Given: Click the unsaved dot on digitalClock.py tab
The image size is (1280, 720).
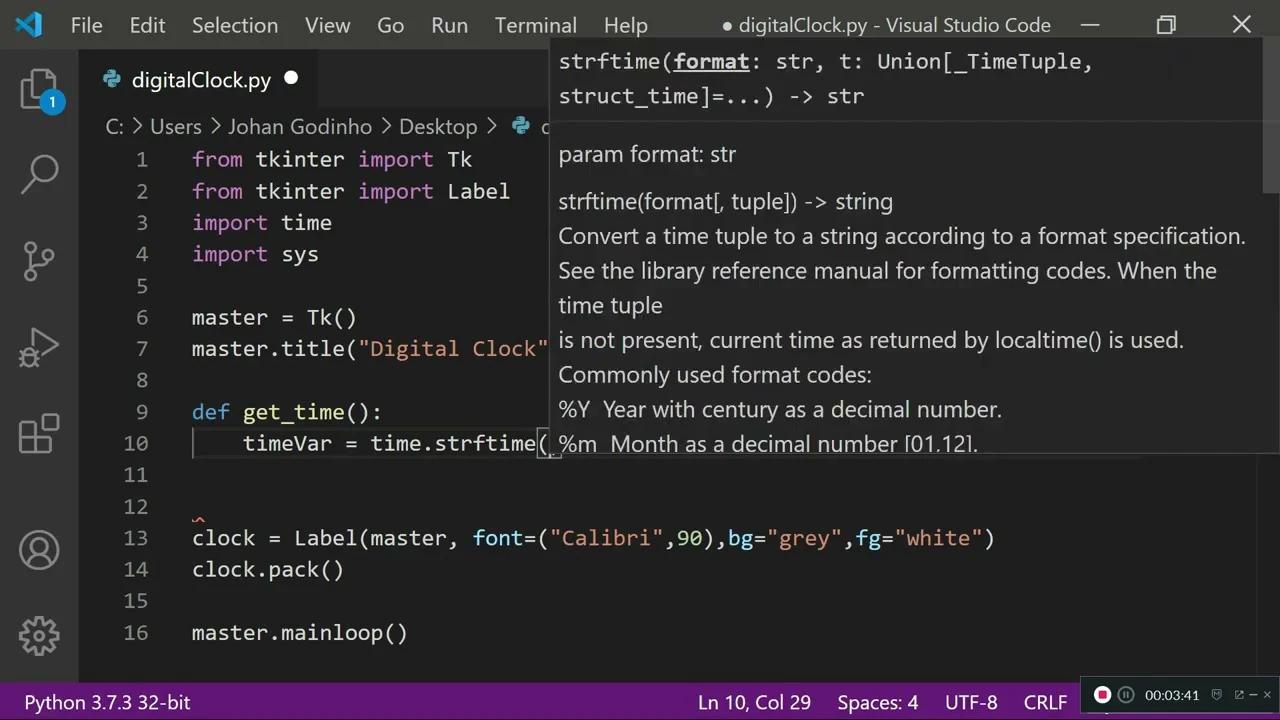Looking at the screenshot, I should click(x=291, y=78).
